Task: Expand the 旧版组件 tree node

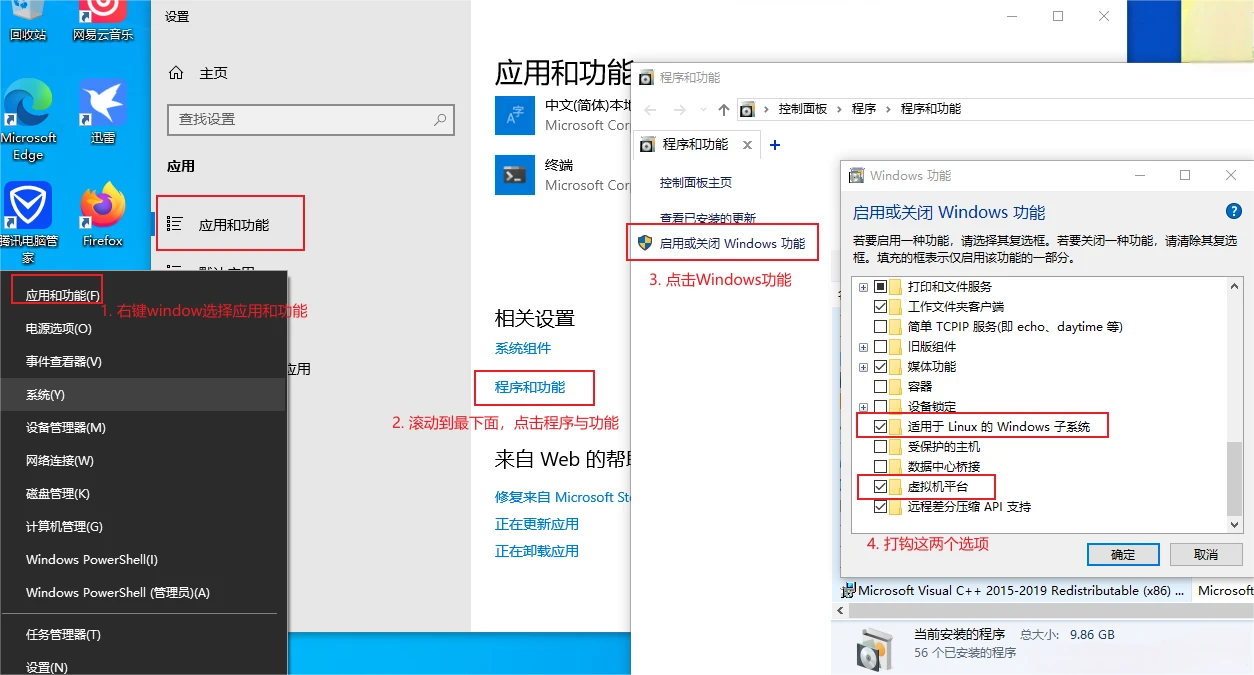Action: pos(864,347)
